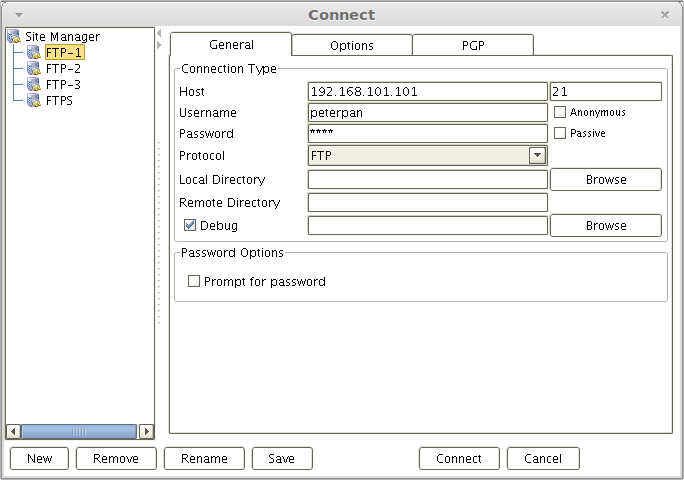Select the FTP-2 site icon
Screen dimensions: 684x480
[x=34, y=69]
